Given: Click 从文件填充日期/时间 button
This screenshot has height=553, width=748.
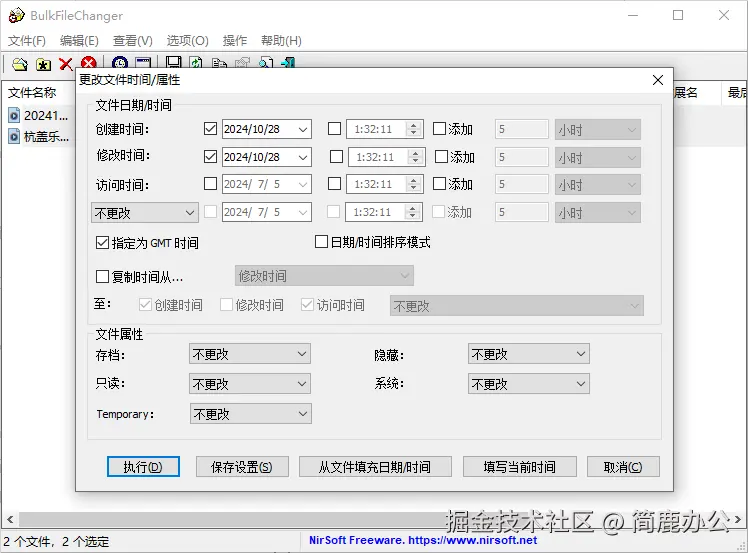Looking at the screenshot, I should click(x=375, y=467).
